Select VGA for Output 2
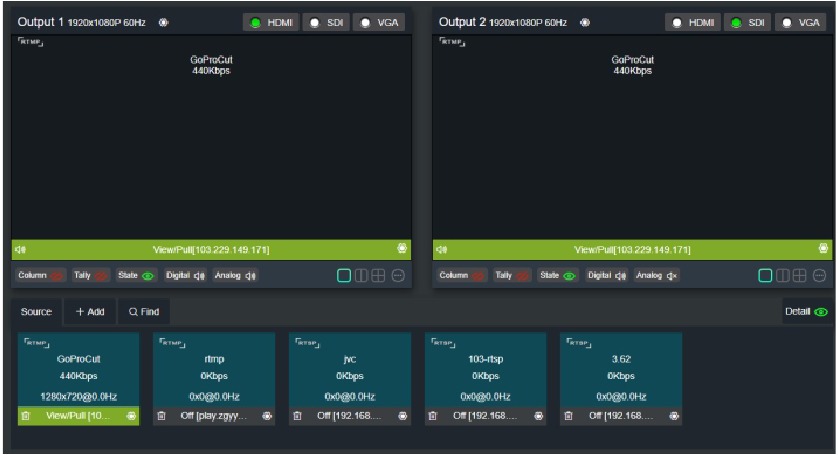 800,22
